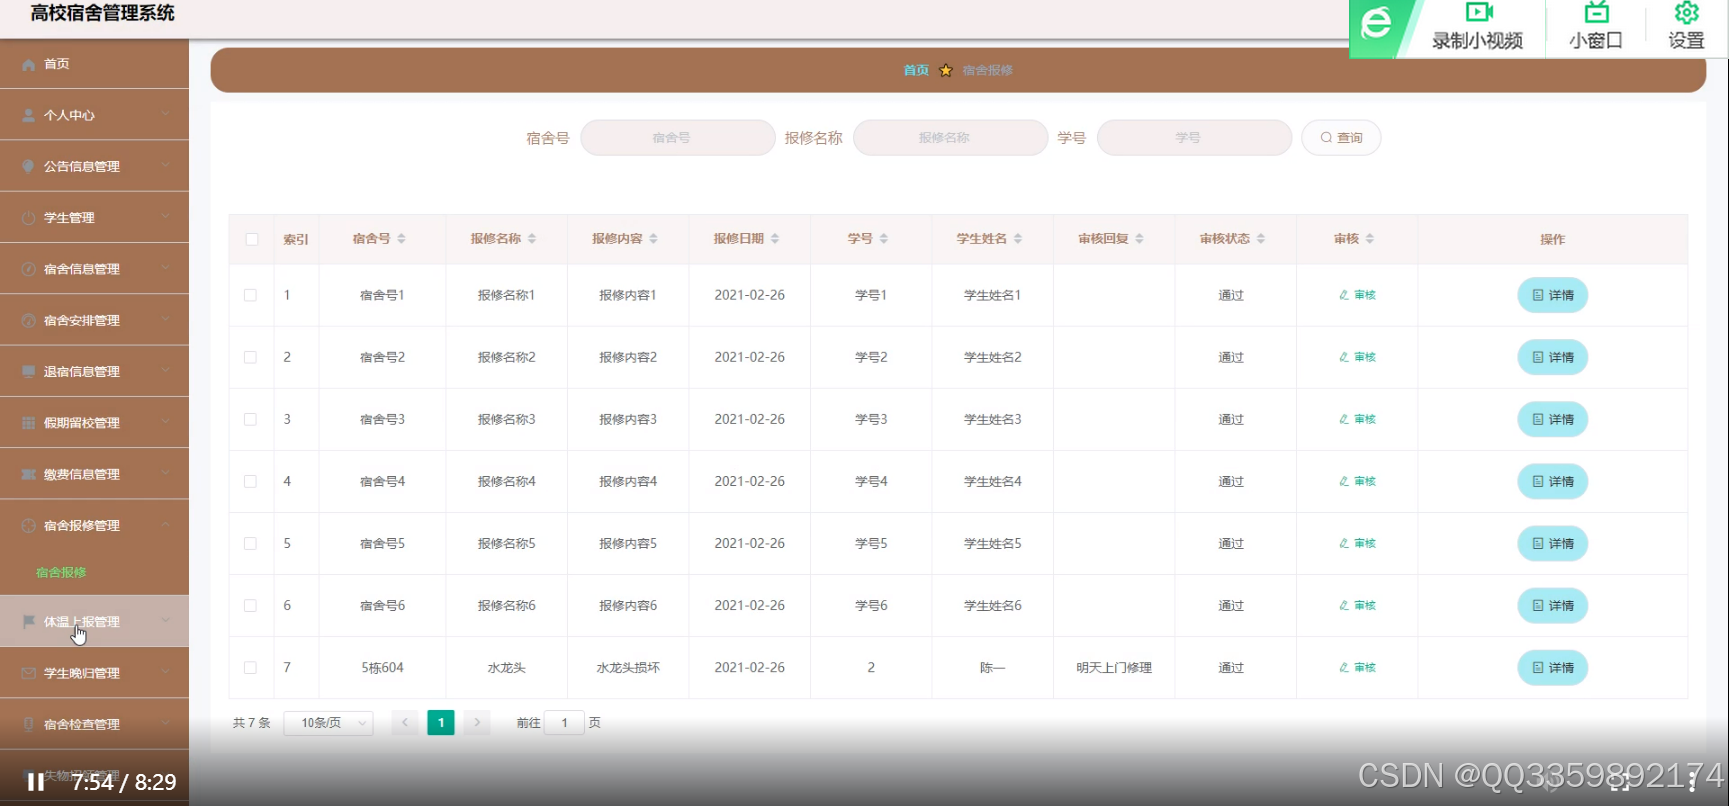Click the 宿舍号 search input field
This screenshot has height=806, width=1729.
click(x=678, y=138)
